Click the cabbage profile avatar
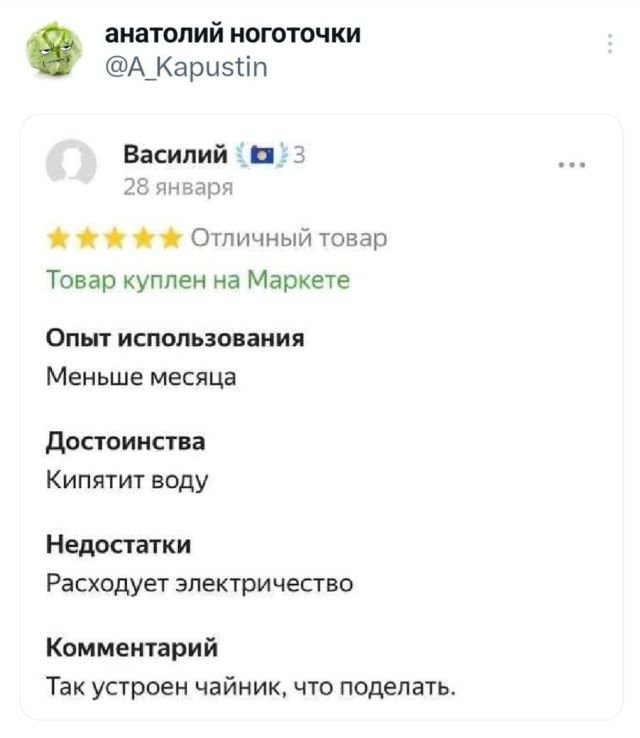 pos(53,50)
